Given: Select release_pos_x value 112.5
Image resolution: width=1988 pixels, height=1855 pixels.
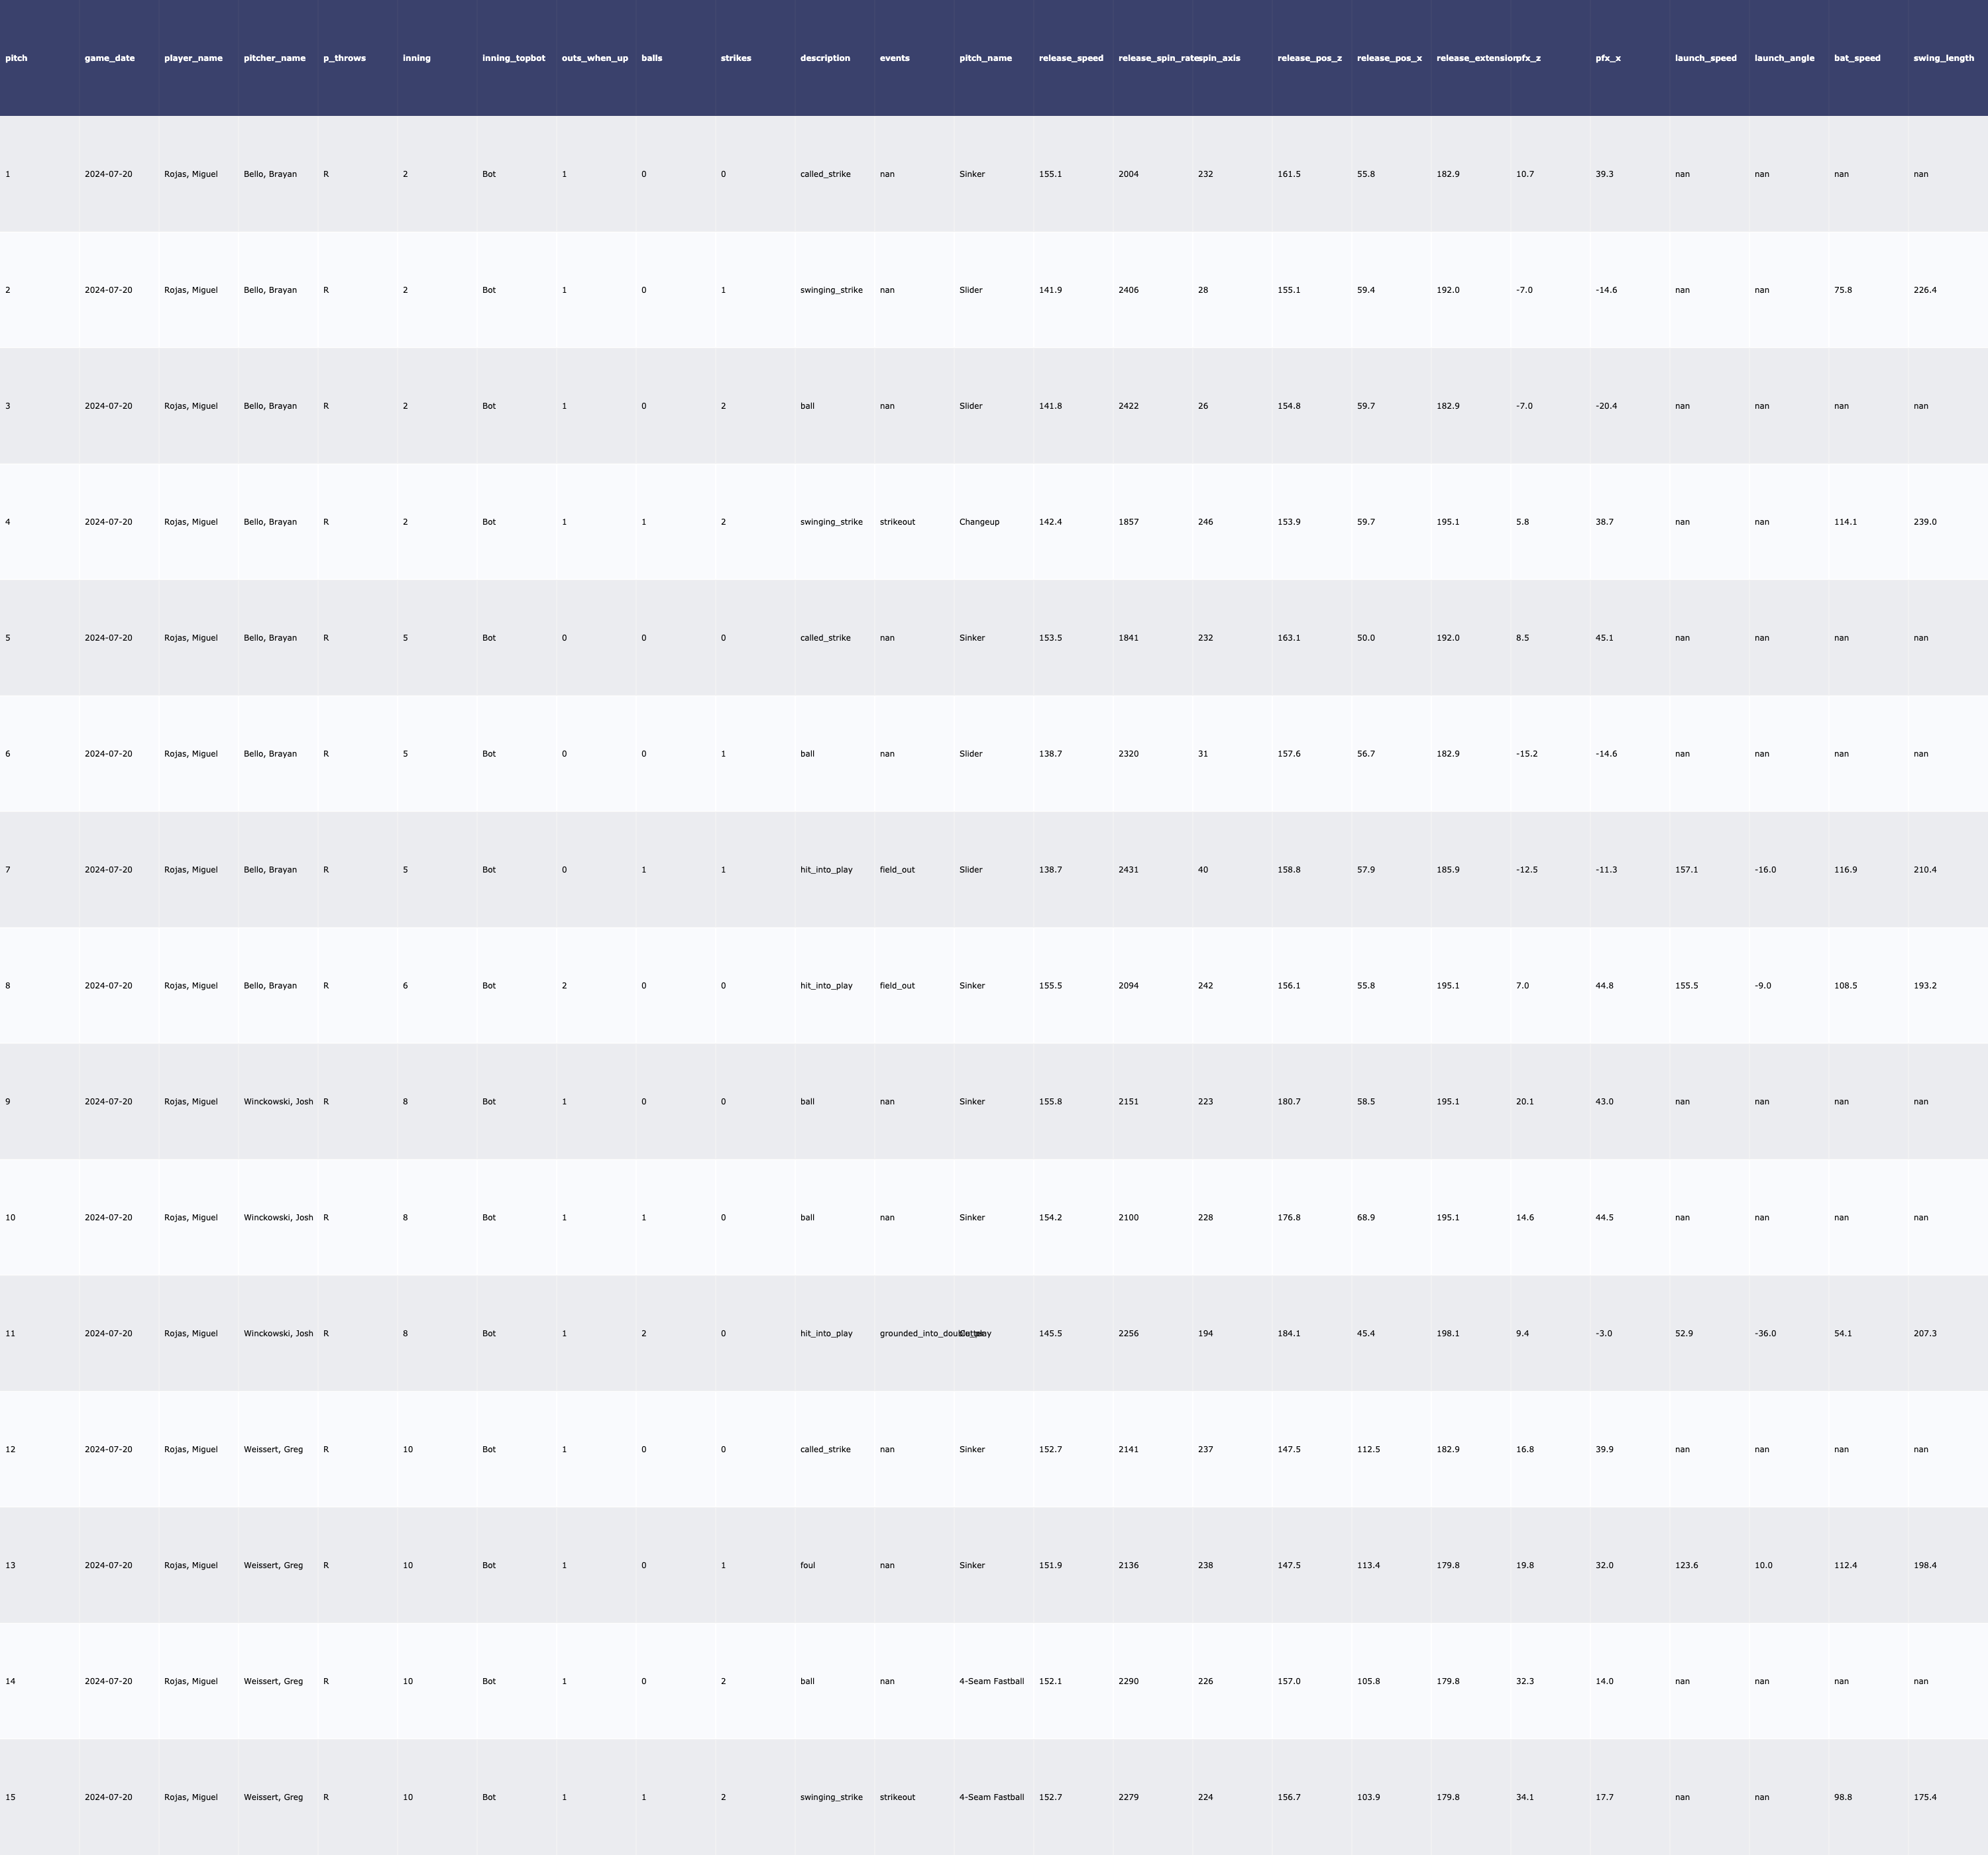Looking at the screenshot, I should coord(1368,1450).
